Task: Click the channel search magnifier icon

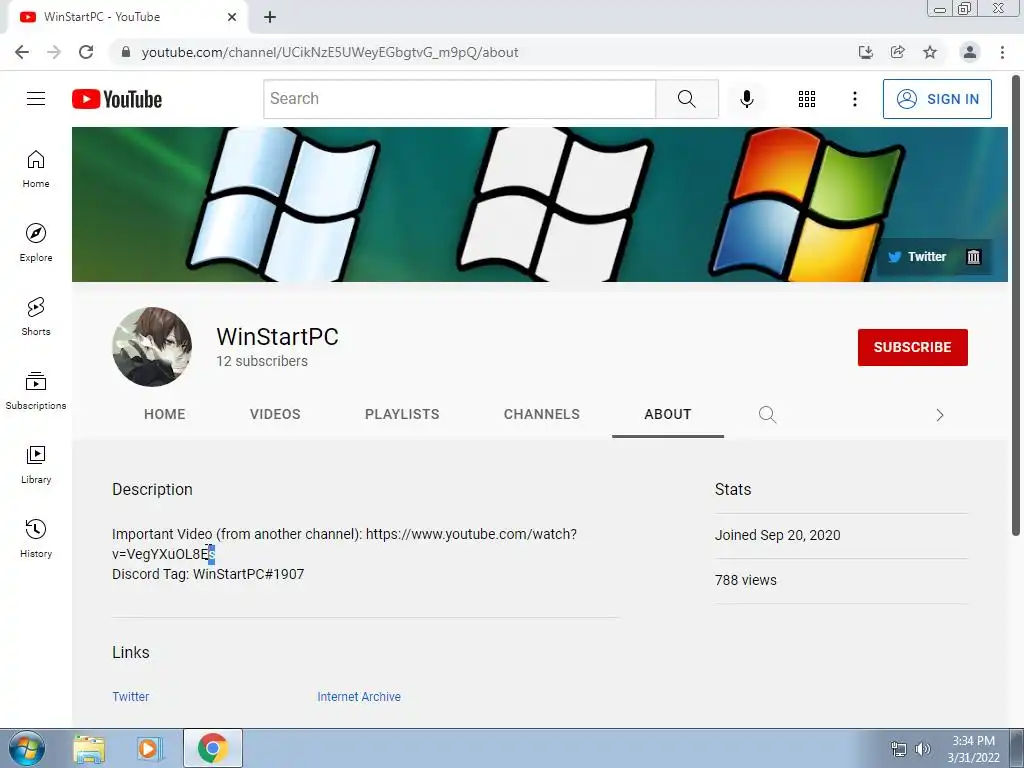Action: 767,415
